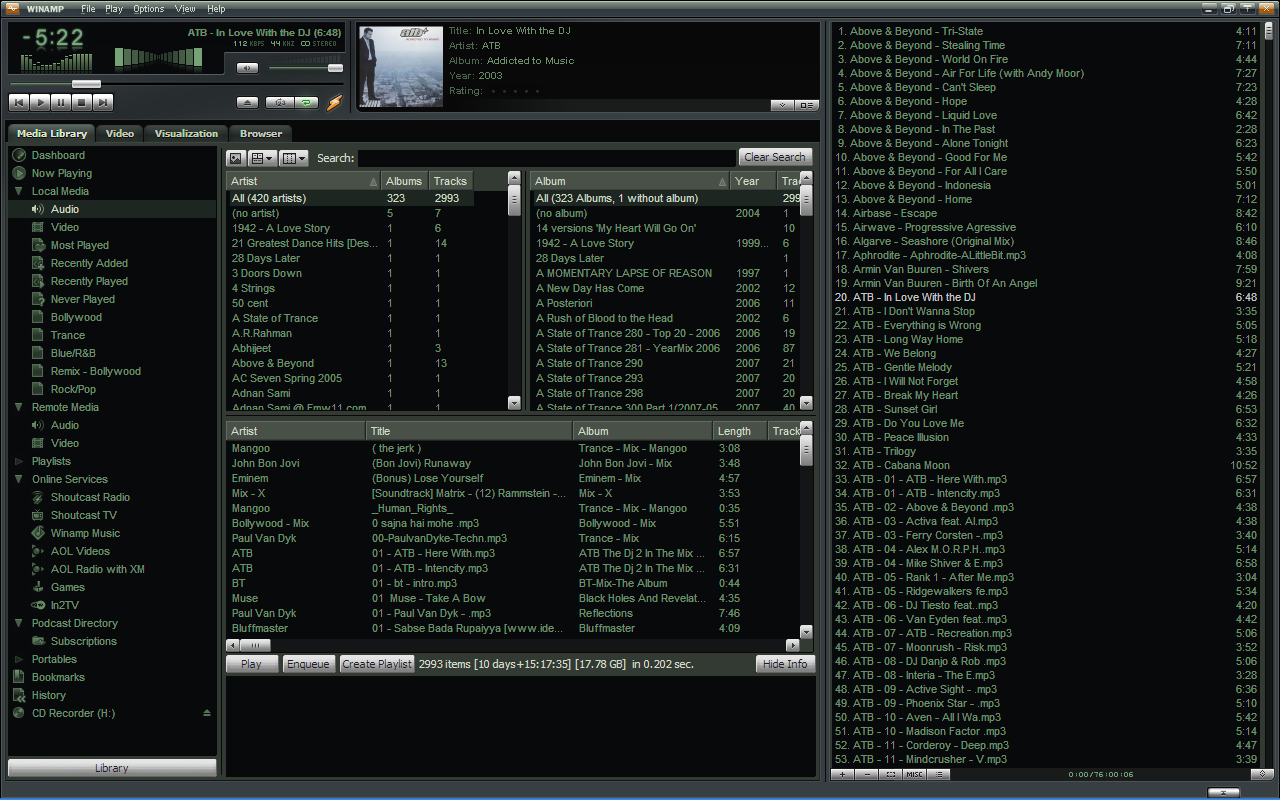
Task: Open the view mode dropdown
Action: tap(262, 158)
